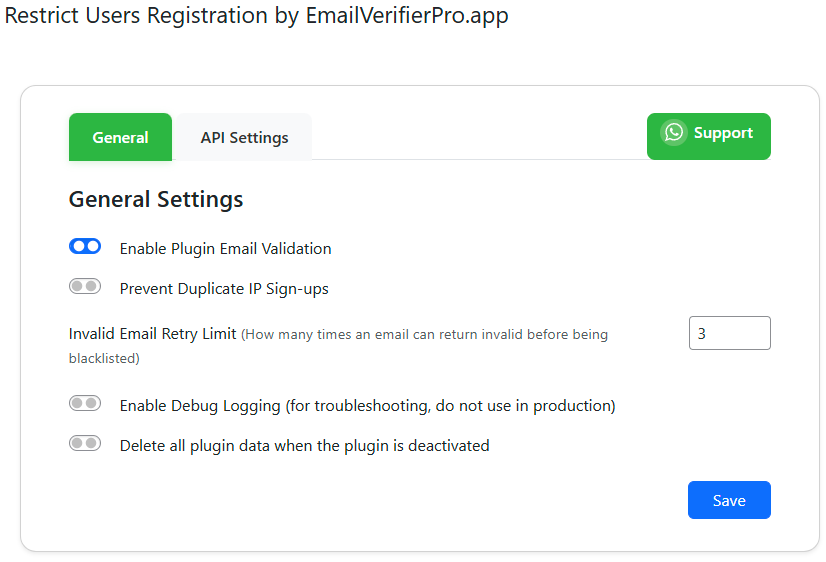
Task: Click the 'Invalid Email Retry Limit' label
Action: tap(152, 334)
